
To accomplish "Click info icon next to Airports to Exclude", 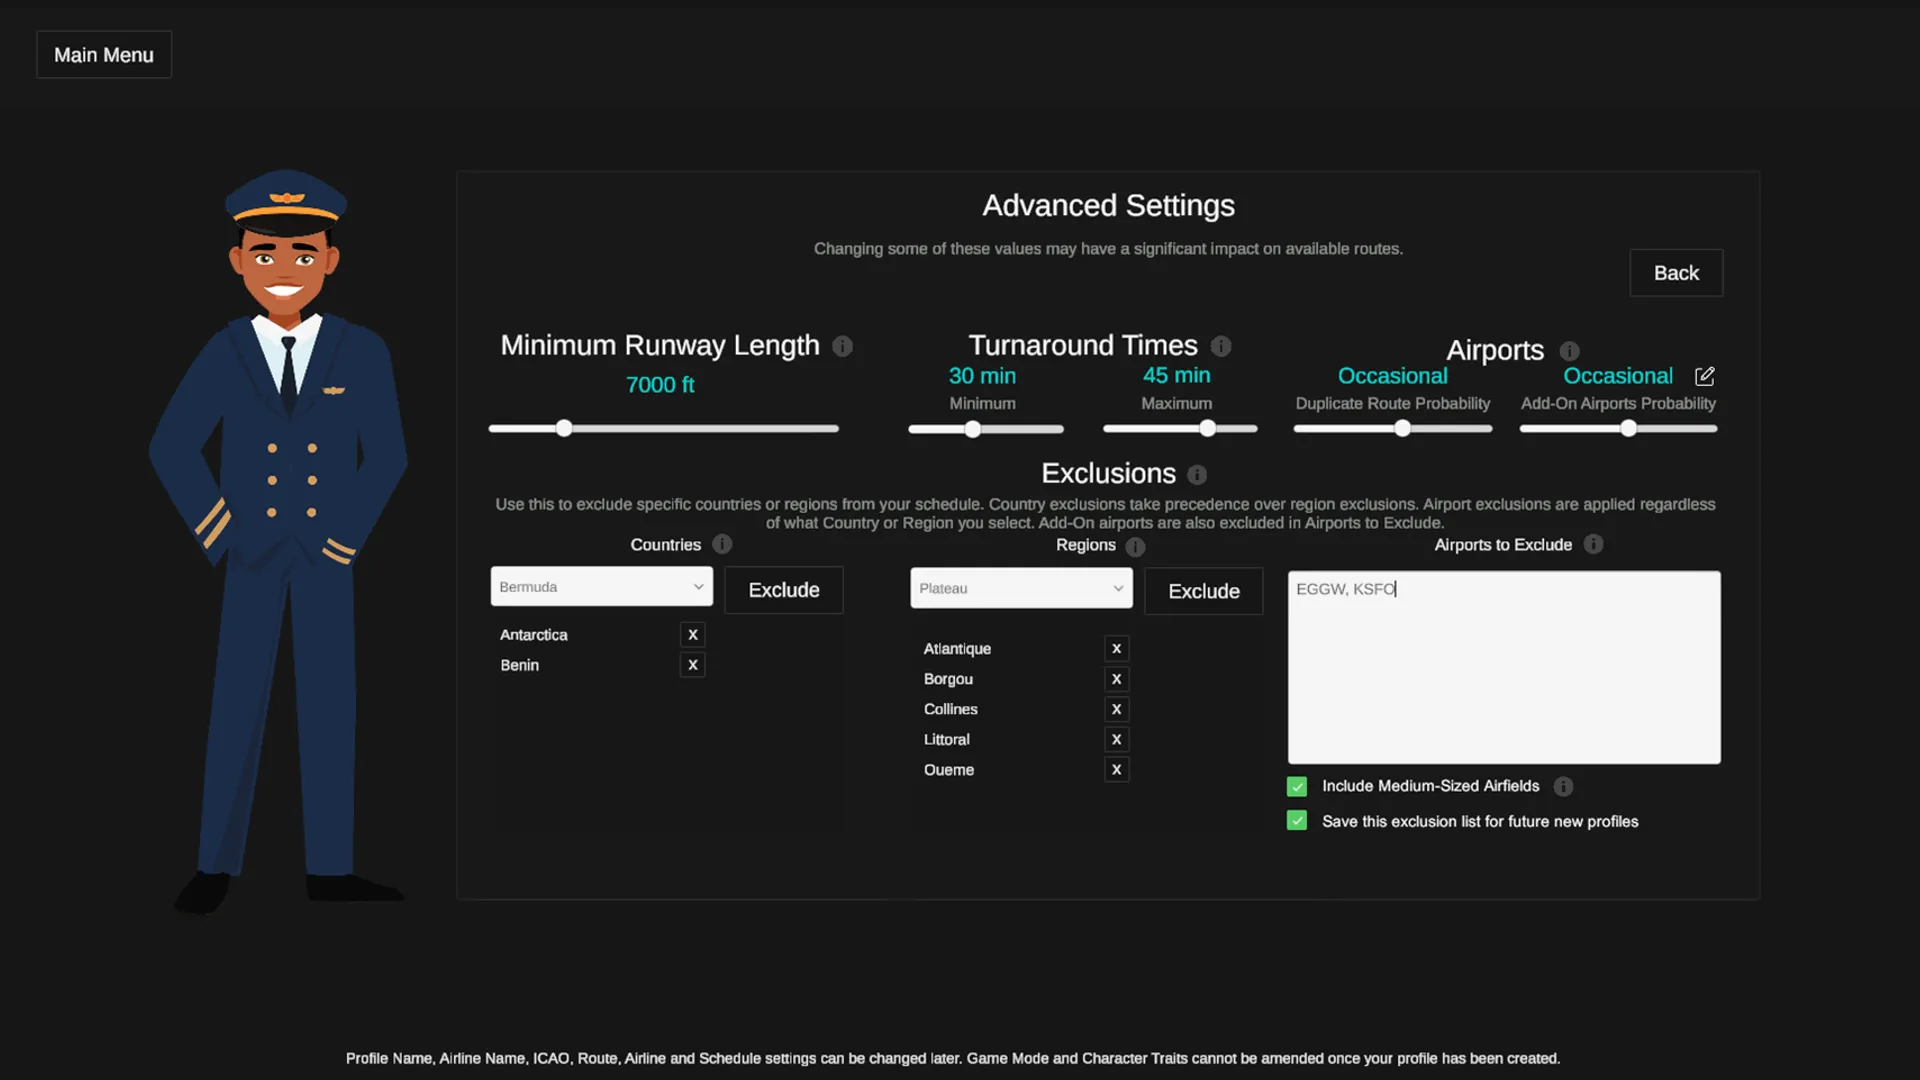I will pyautogui.click(x=1593, y=544).
